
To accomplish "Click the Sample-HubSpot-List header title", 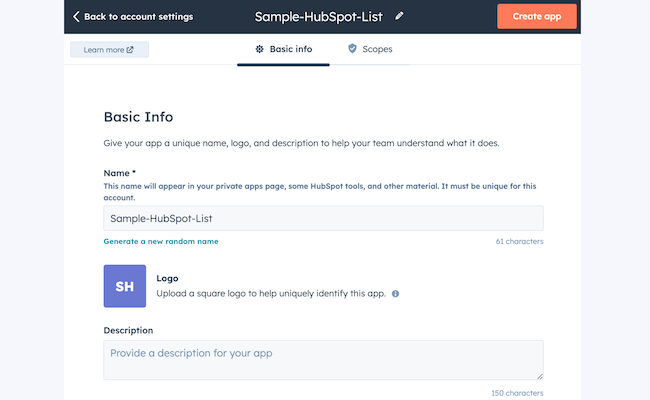I will pyautogui.click(x=318, y=17).
